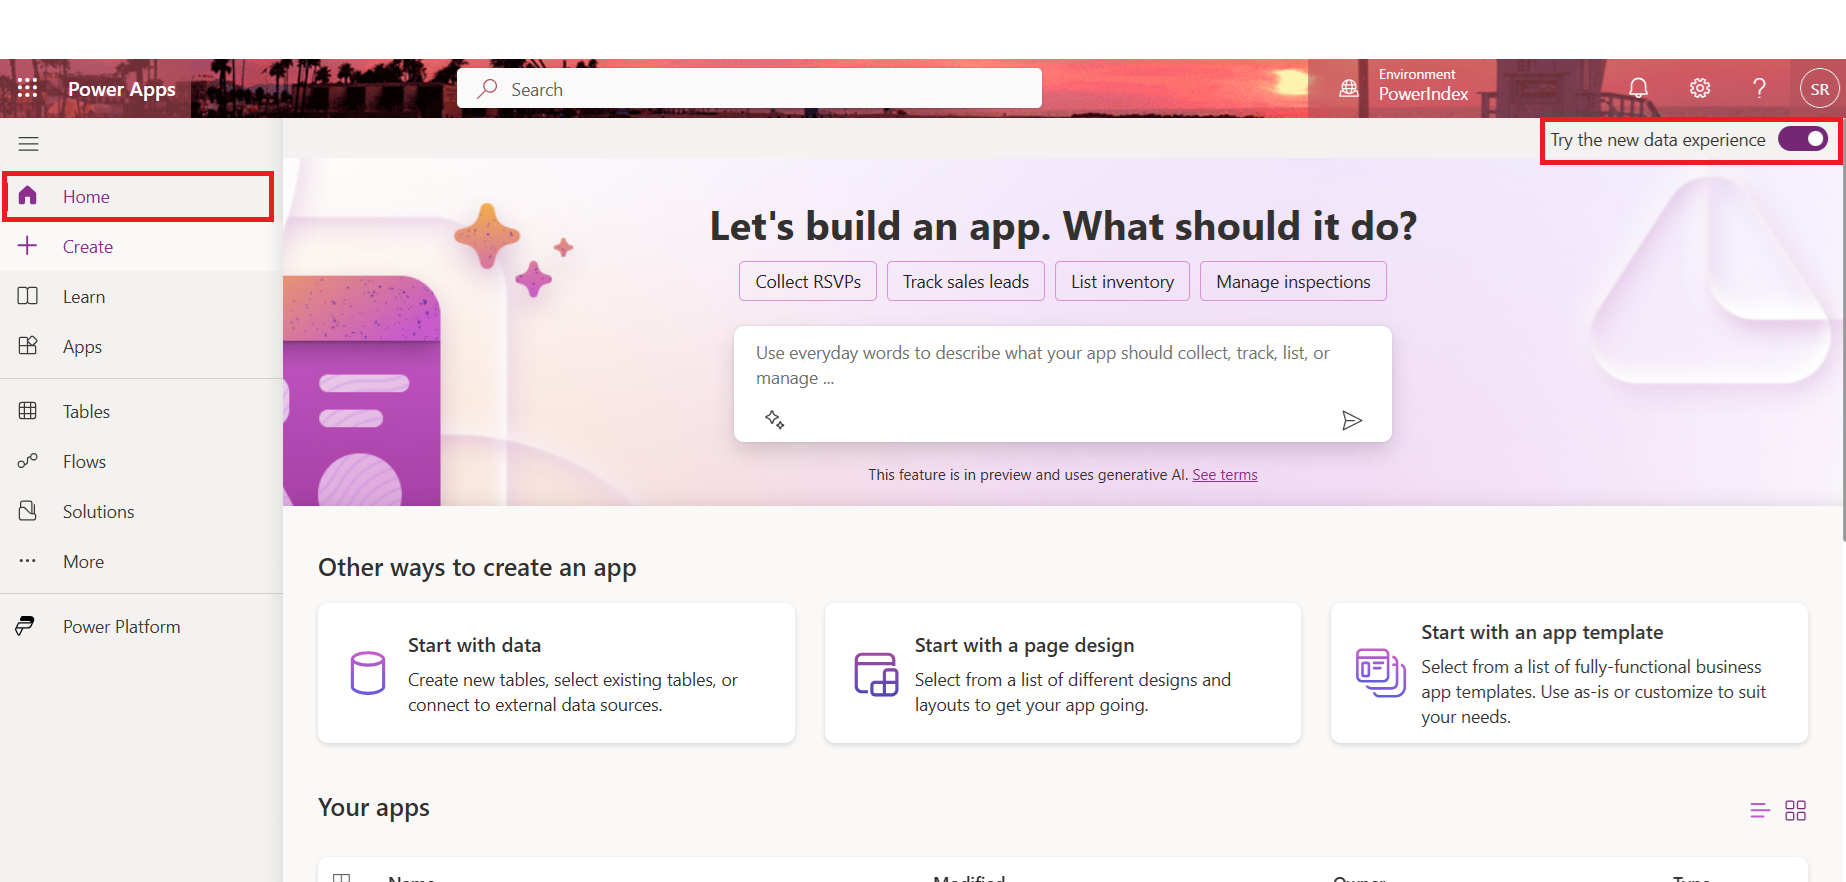The height and width of the screenshot is (882, 1846).
Task: Click the environment globe icon
Action: click(x=1349, y=88)
